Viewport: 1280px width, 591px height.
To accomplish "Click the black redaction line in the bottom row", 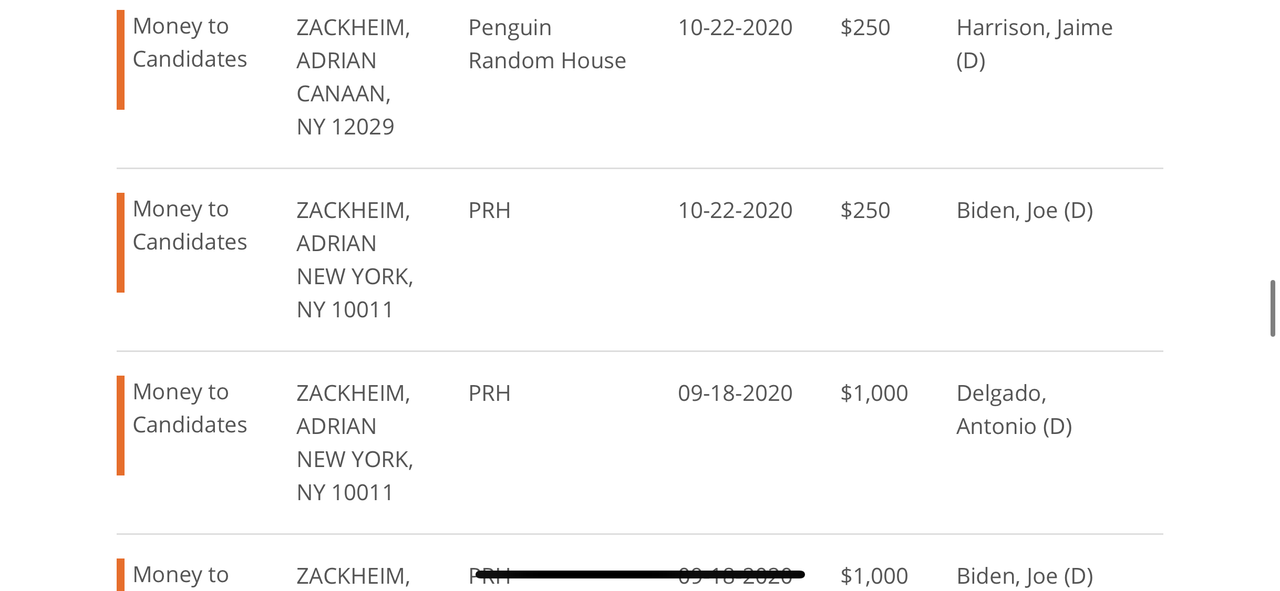I will click(x=640, y=574).
